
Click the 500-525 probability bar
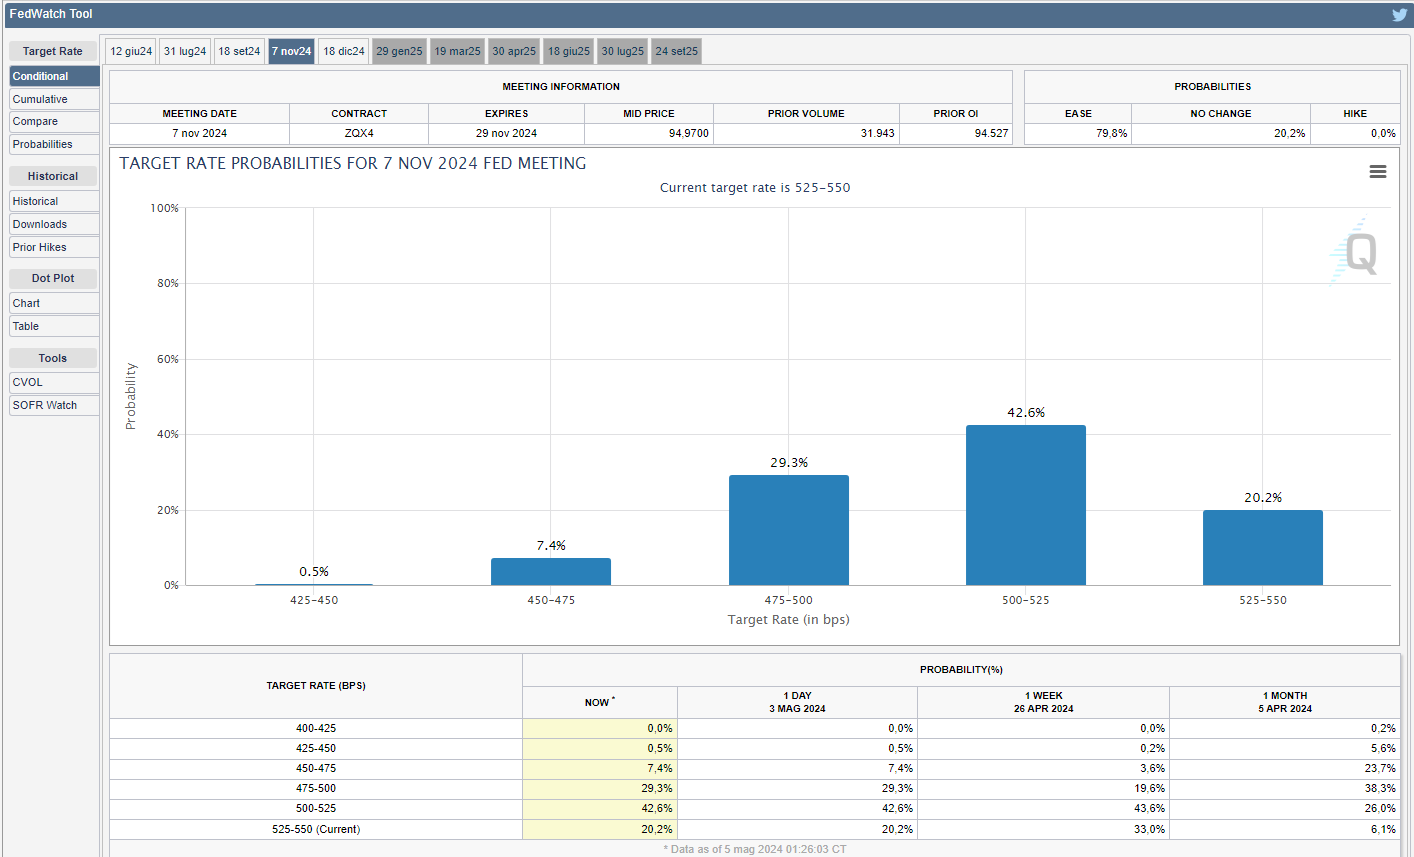coord(1025,505)
